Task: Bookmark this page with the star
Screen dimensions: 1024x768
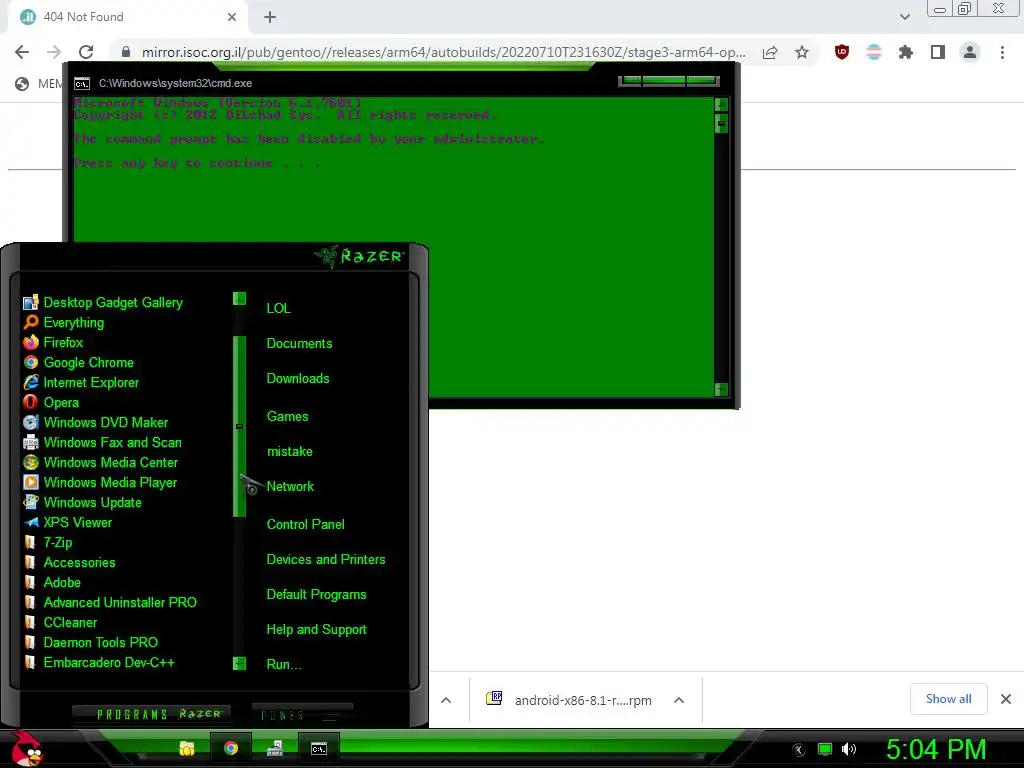Action: (802, 52)
